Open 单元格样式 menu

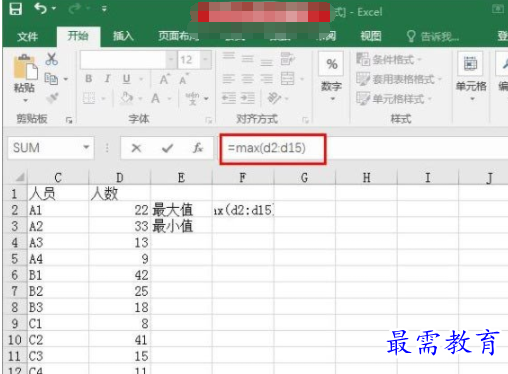point(394,99)
